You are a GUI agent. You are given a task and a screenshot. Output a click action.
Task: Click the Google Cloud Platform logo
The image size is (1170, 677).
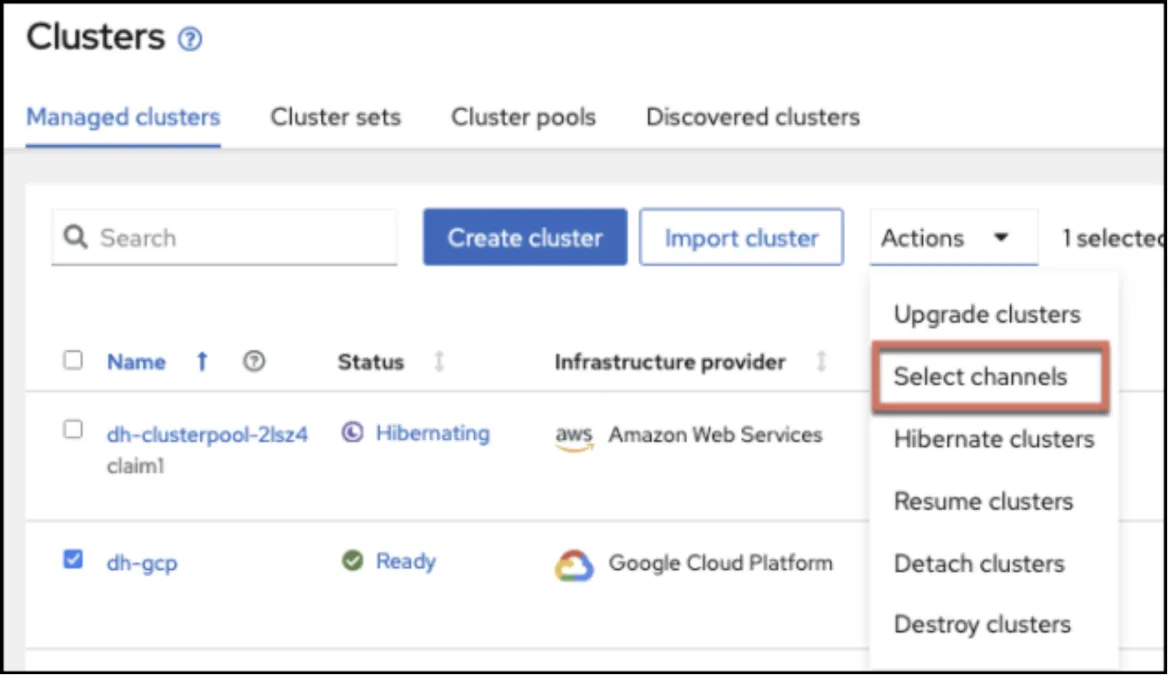pos(575,565)
